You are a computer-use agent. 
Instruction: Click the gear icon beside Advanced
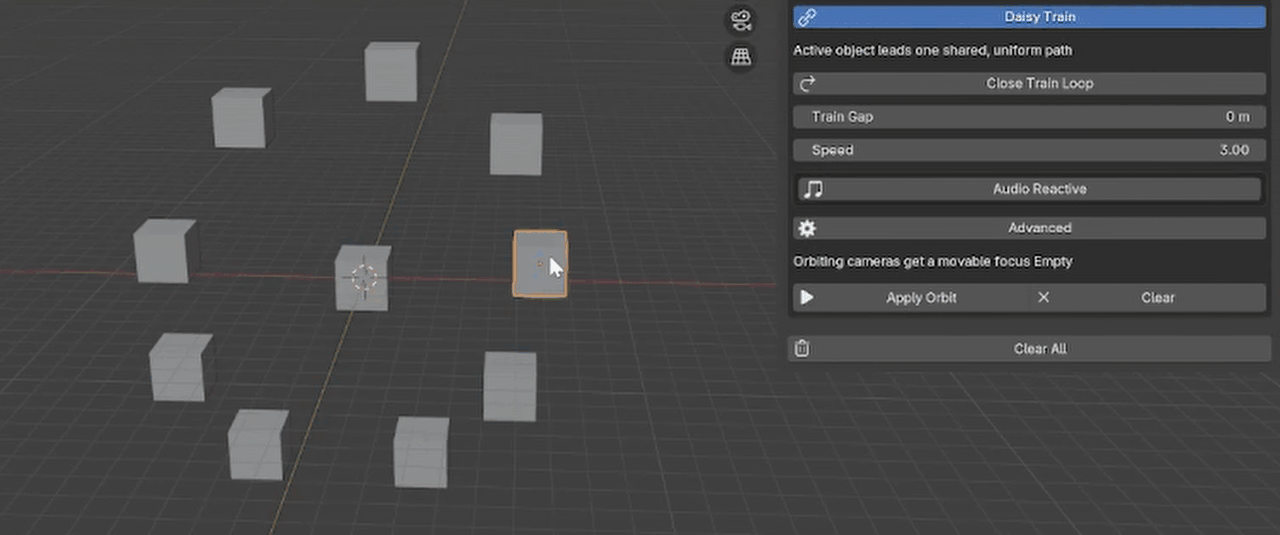coord(807,228)
